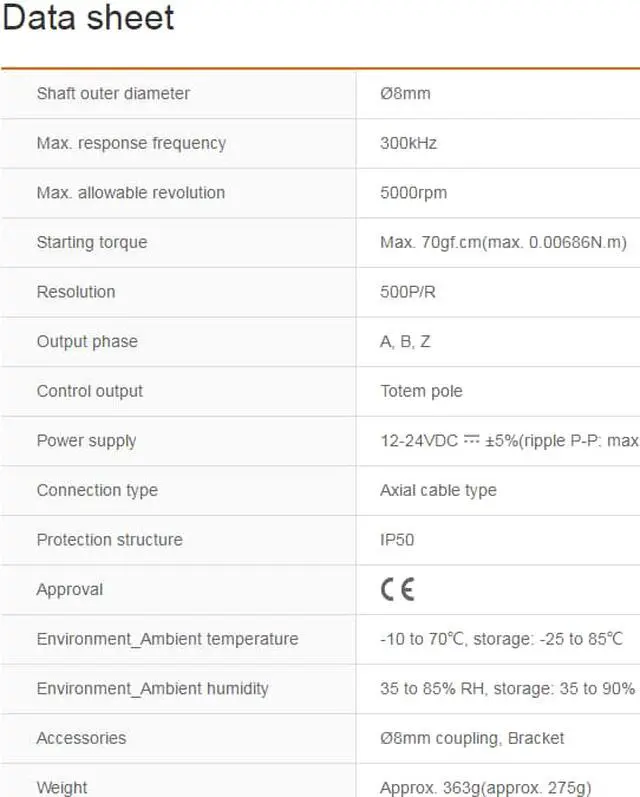The image size is (640, 797).
Task: Click the 300kHz value
Action: (x=408, y=143)
